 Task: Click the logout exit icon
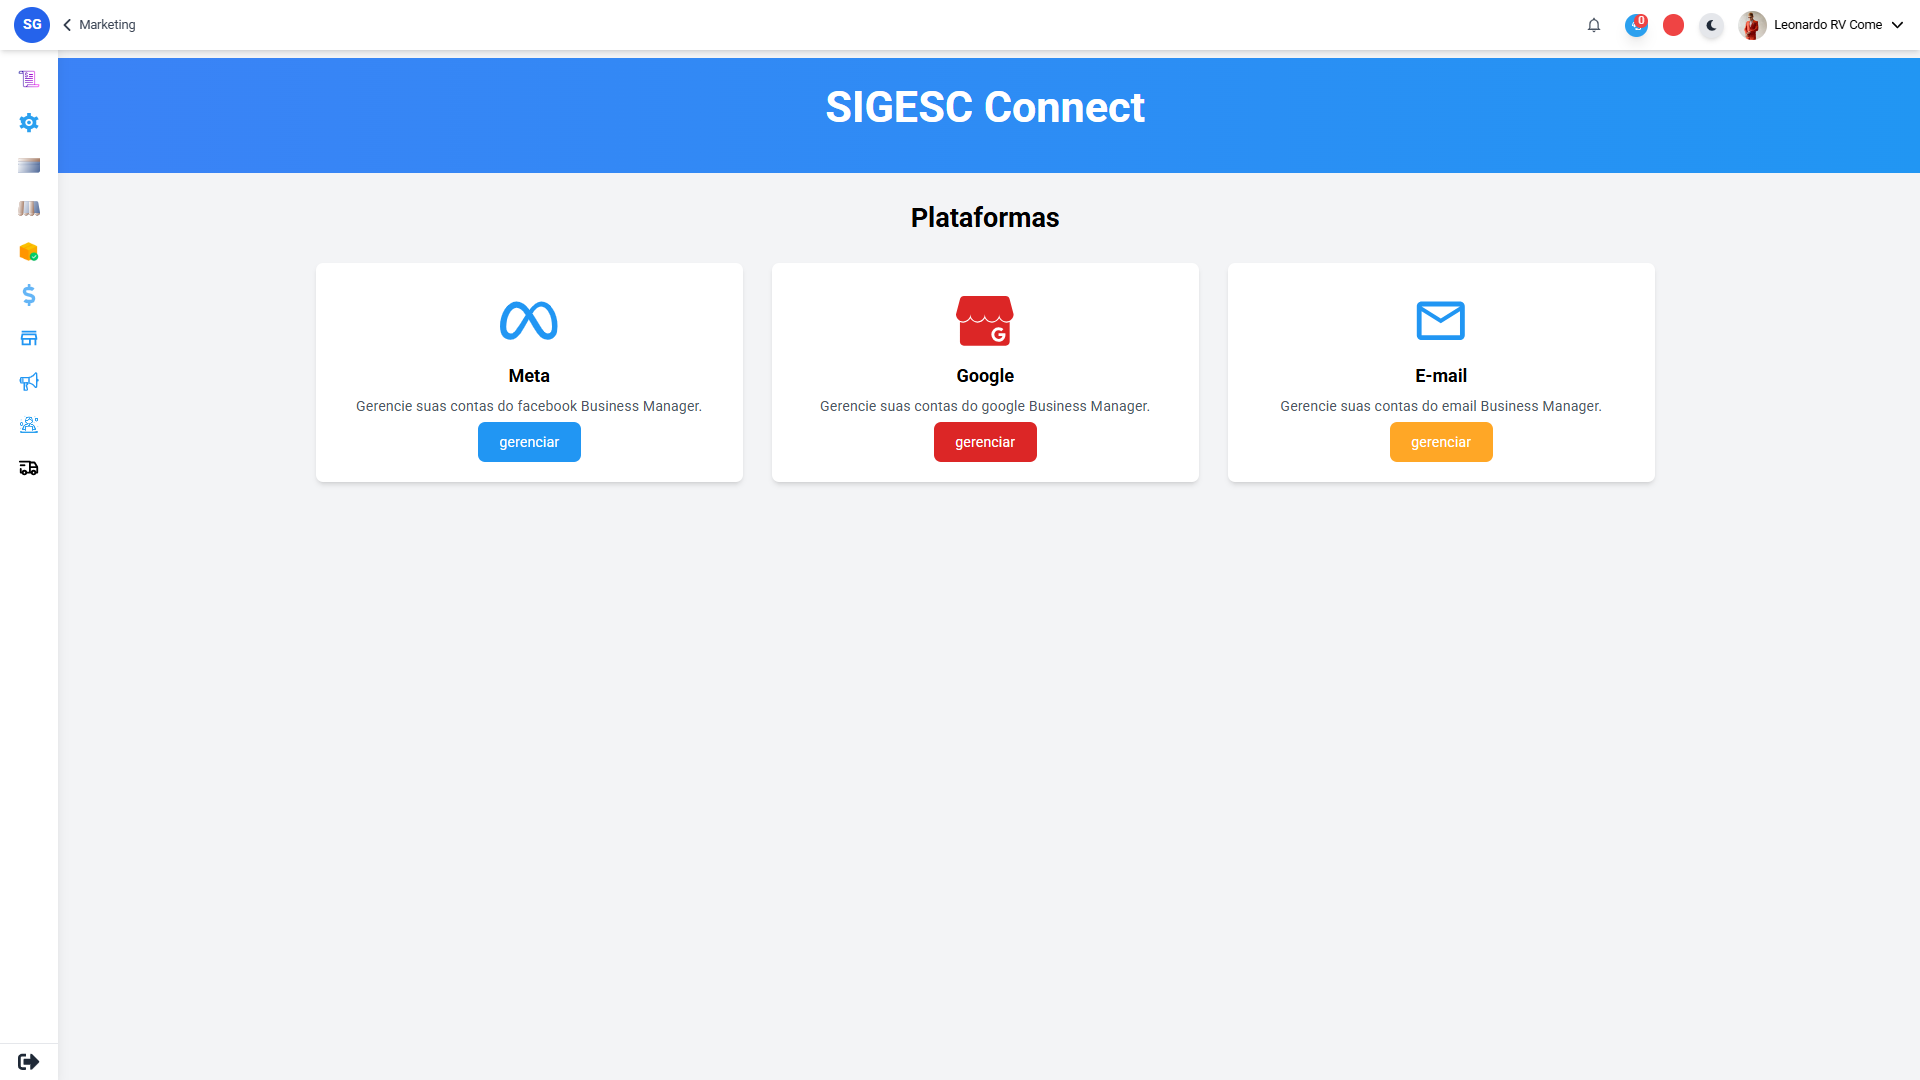click(x=29, y=1062)
